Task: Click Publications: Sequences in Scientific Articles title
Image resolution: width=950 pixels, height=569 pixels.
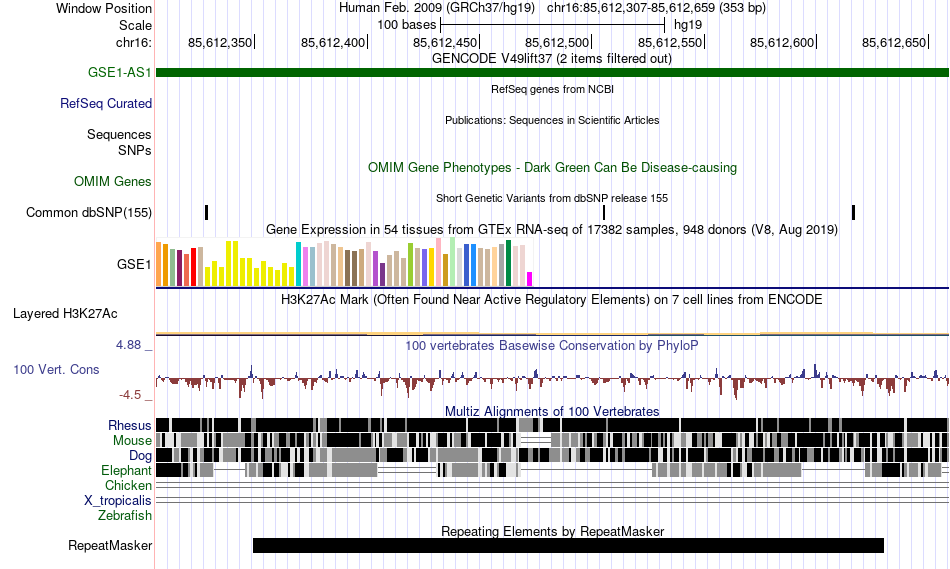Action: tap(552, 120)
